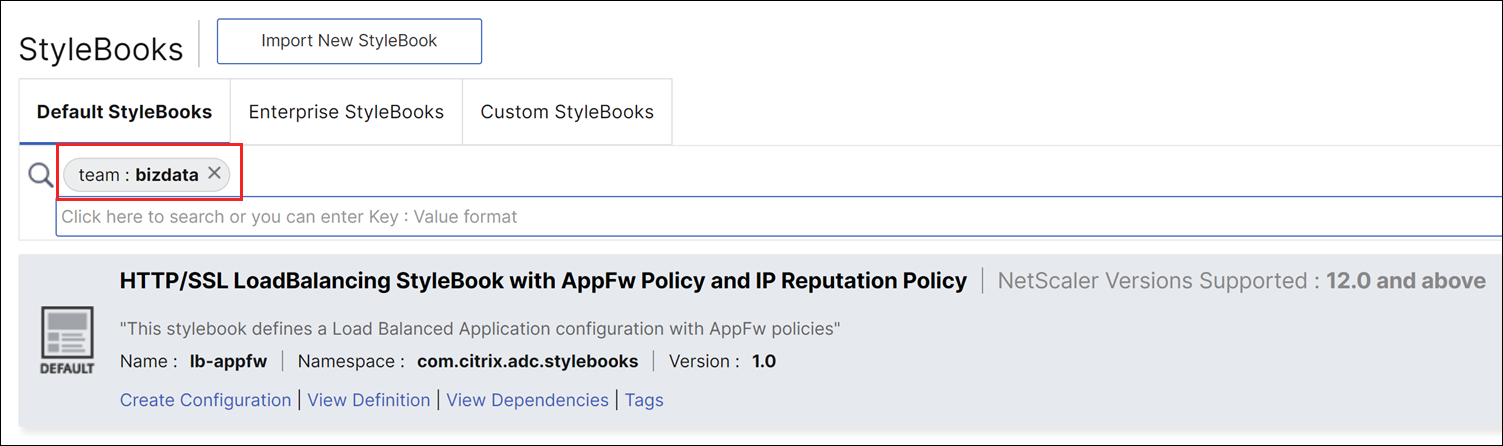Switch to the Default StyleBooks tab
The image size is (1503, 446).
pyautogui.click(x=124, y=112)
